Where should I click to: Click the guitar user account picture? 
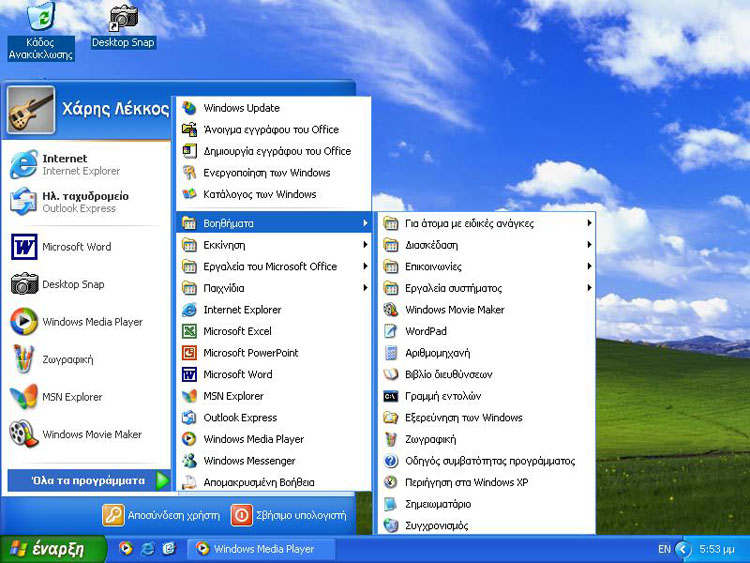click(x=31, y=110)
